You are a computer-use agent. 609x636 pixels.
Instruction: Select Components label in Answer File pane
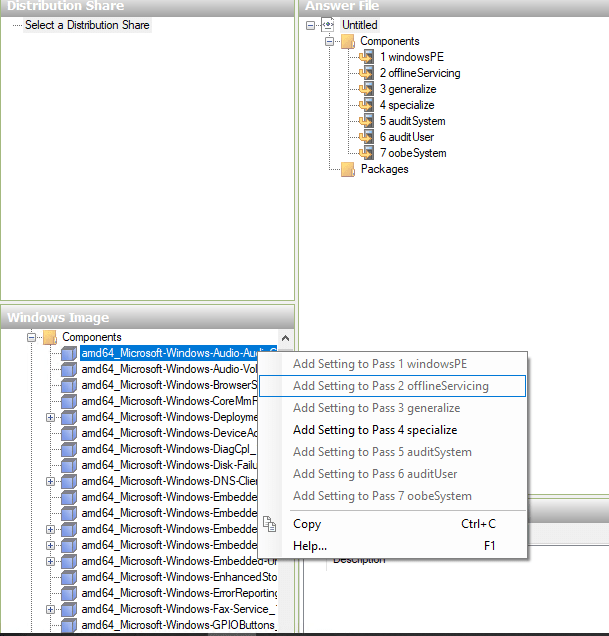click(390, 41)
